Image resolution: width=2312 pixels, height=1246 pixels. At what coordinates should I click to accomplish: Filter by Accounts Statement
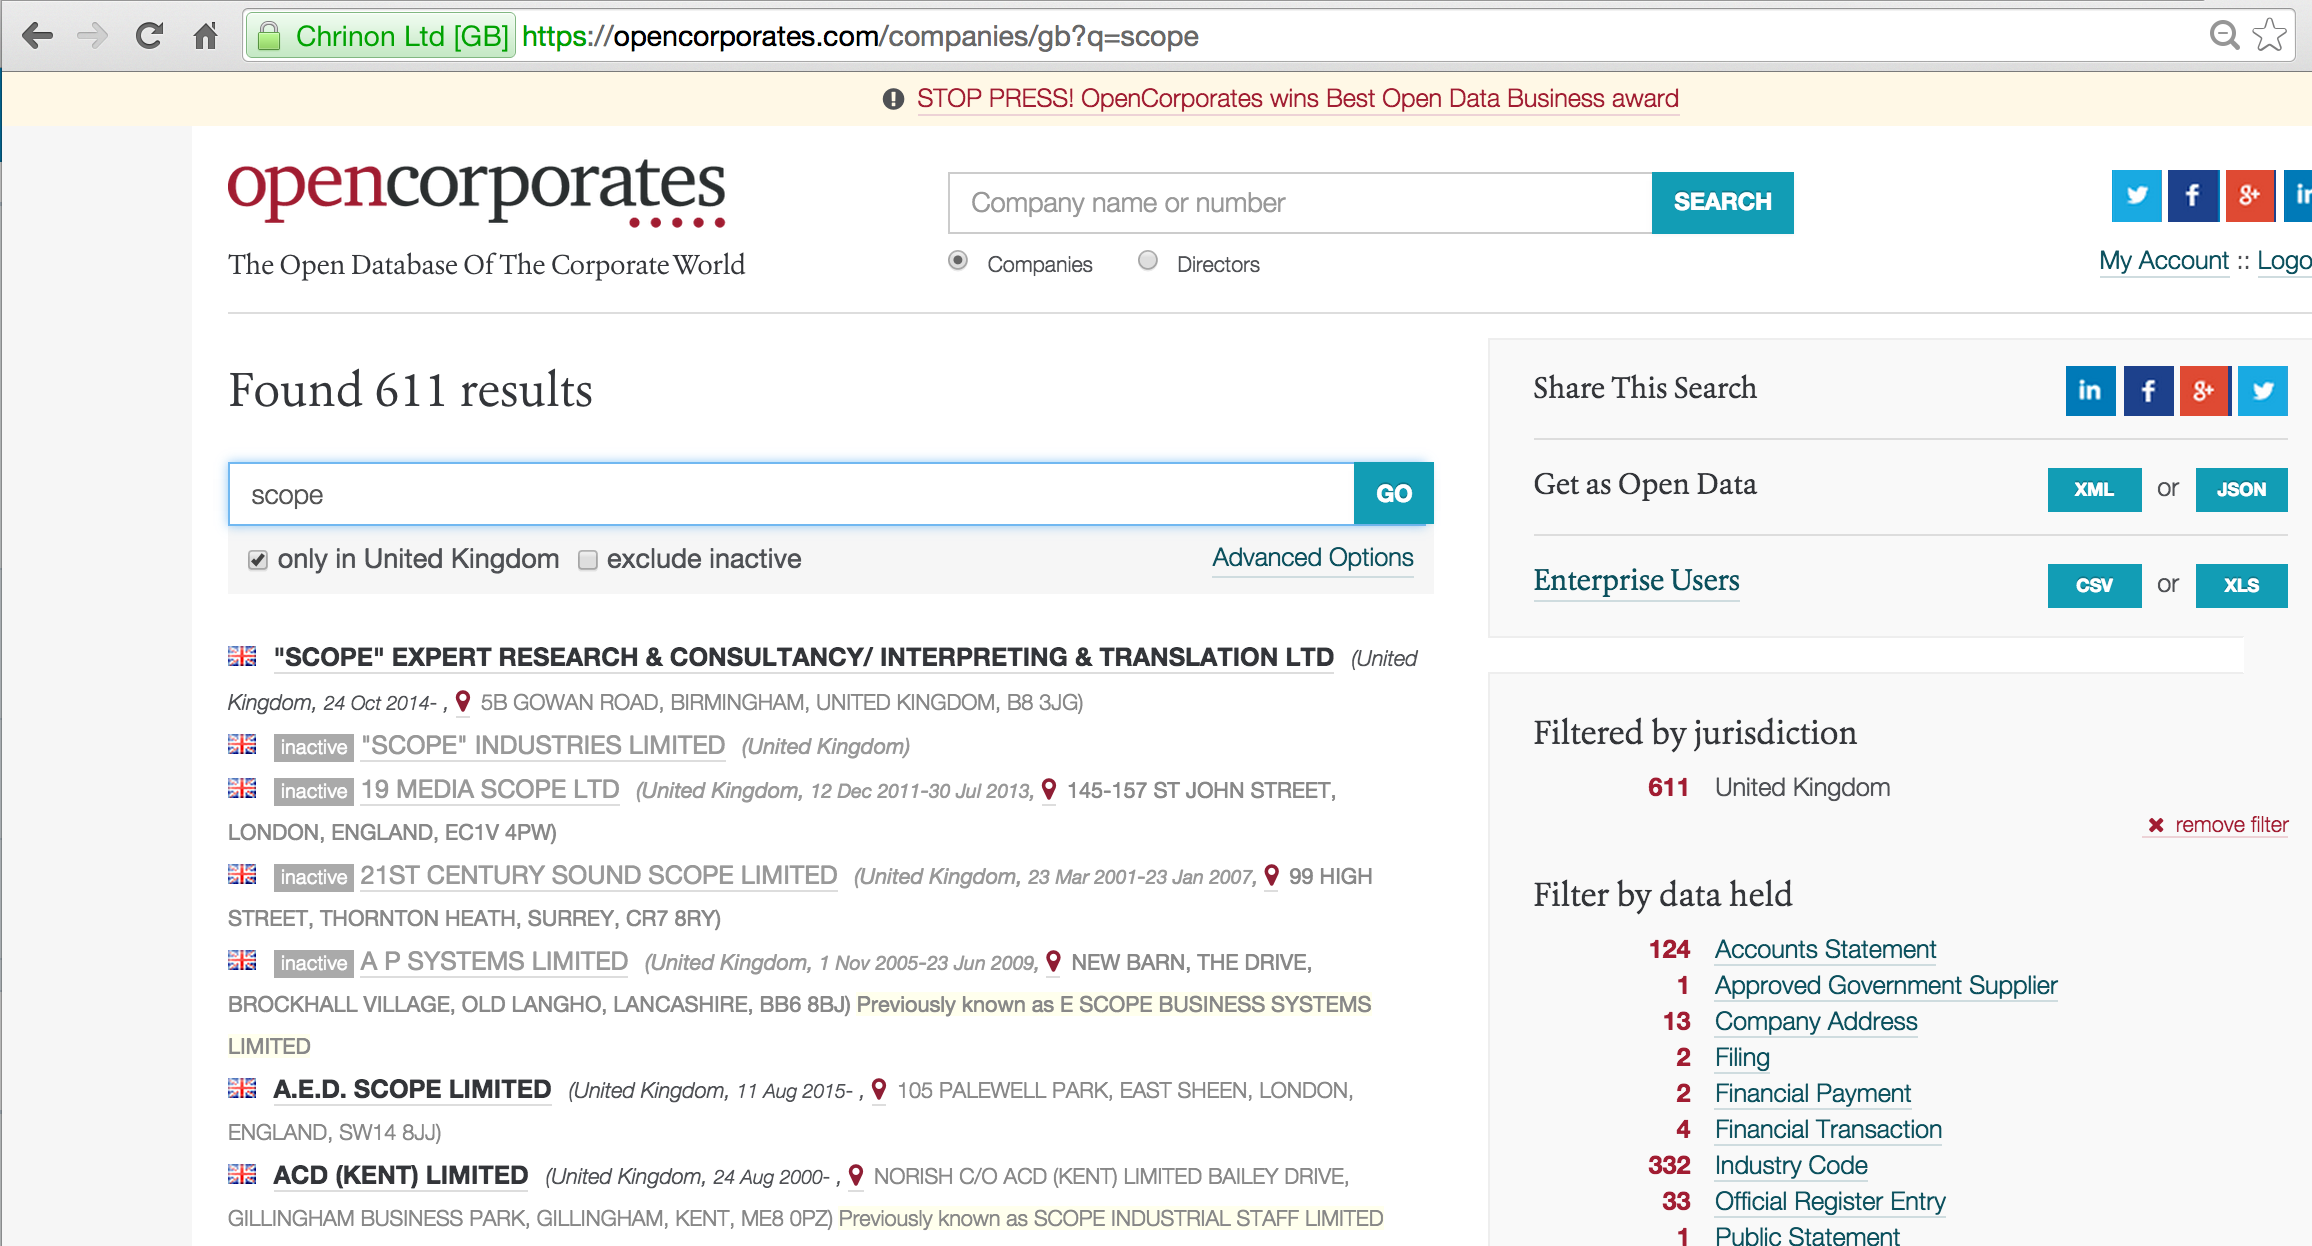coord(1825,949)
